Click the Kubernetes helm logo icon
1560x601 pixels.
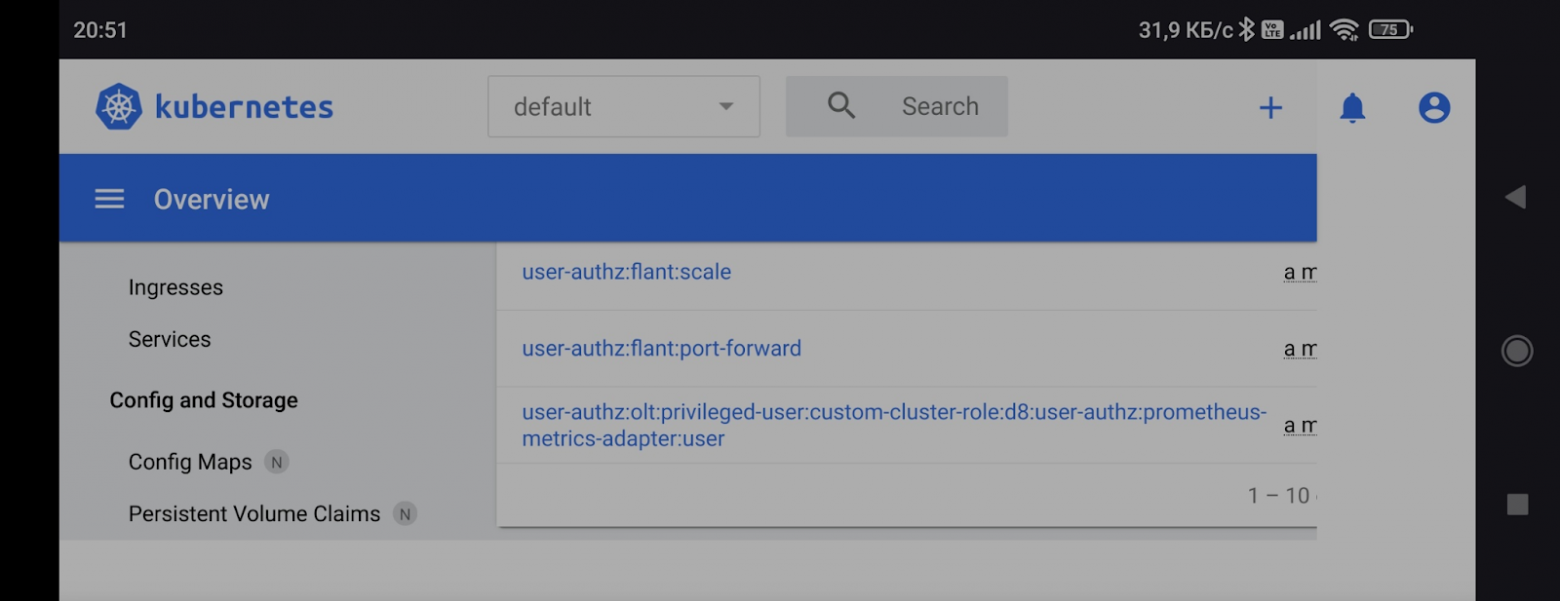tap(118, 107)
